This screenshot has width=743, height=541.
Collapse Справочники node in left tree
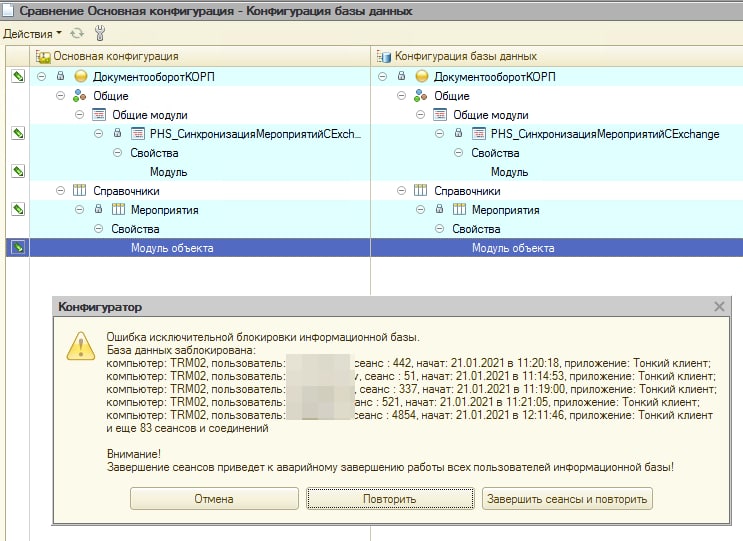pos(61,190)
